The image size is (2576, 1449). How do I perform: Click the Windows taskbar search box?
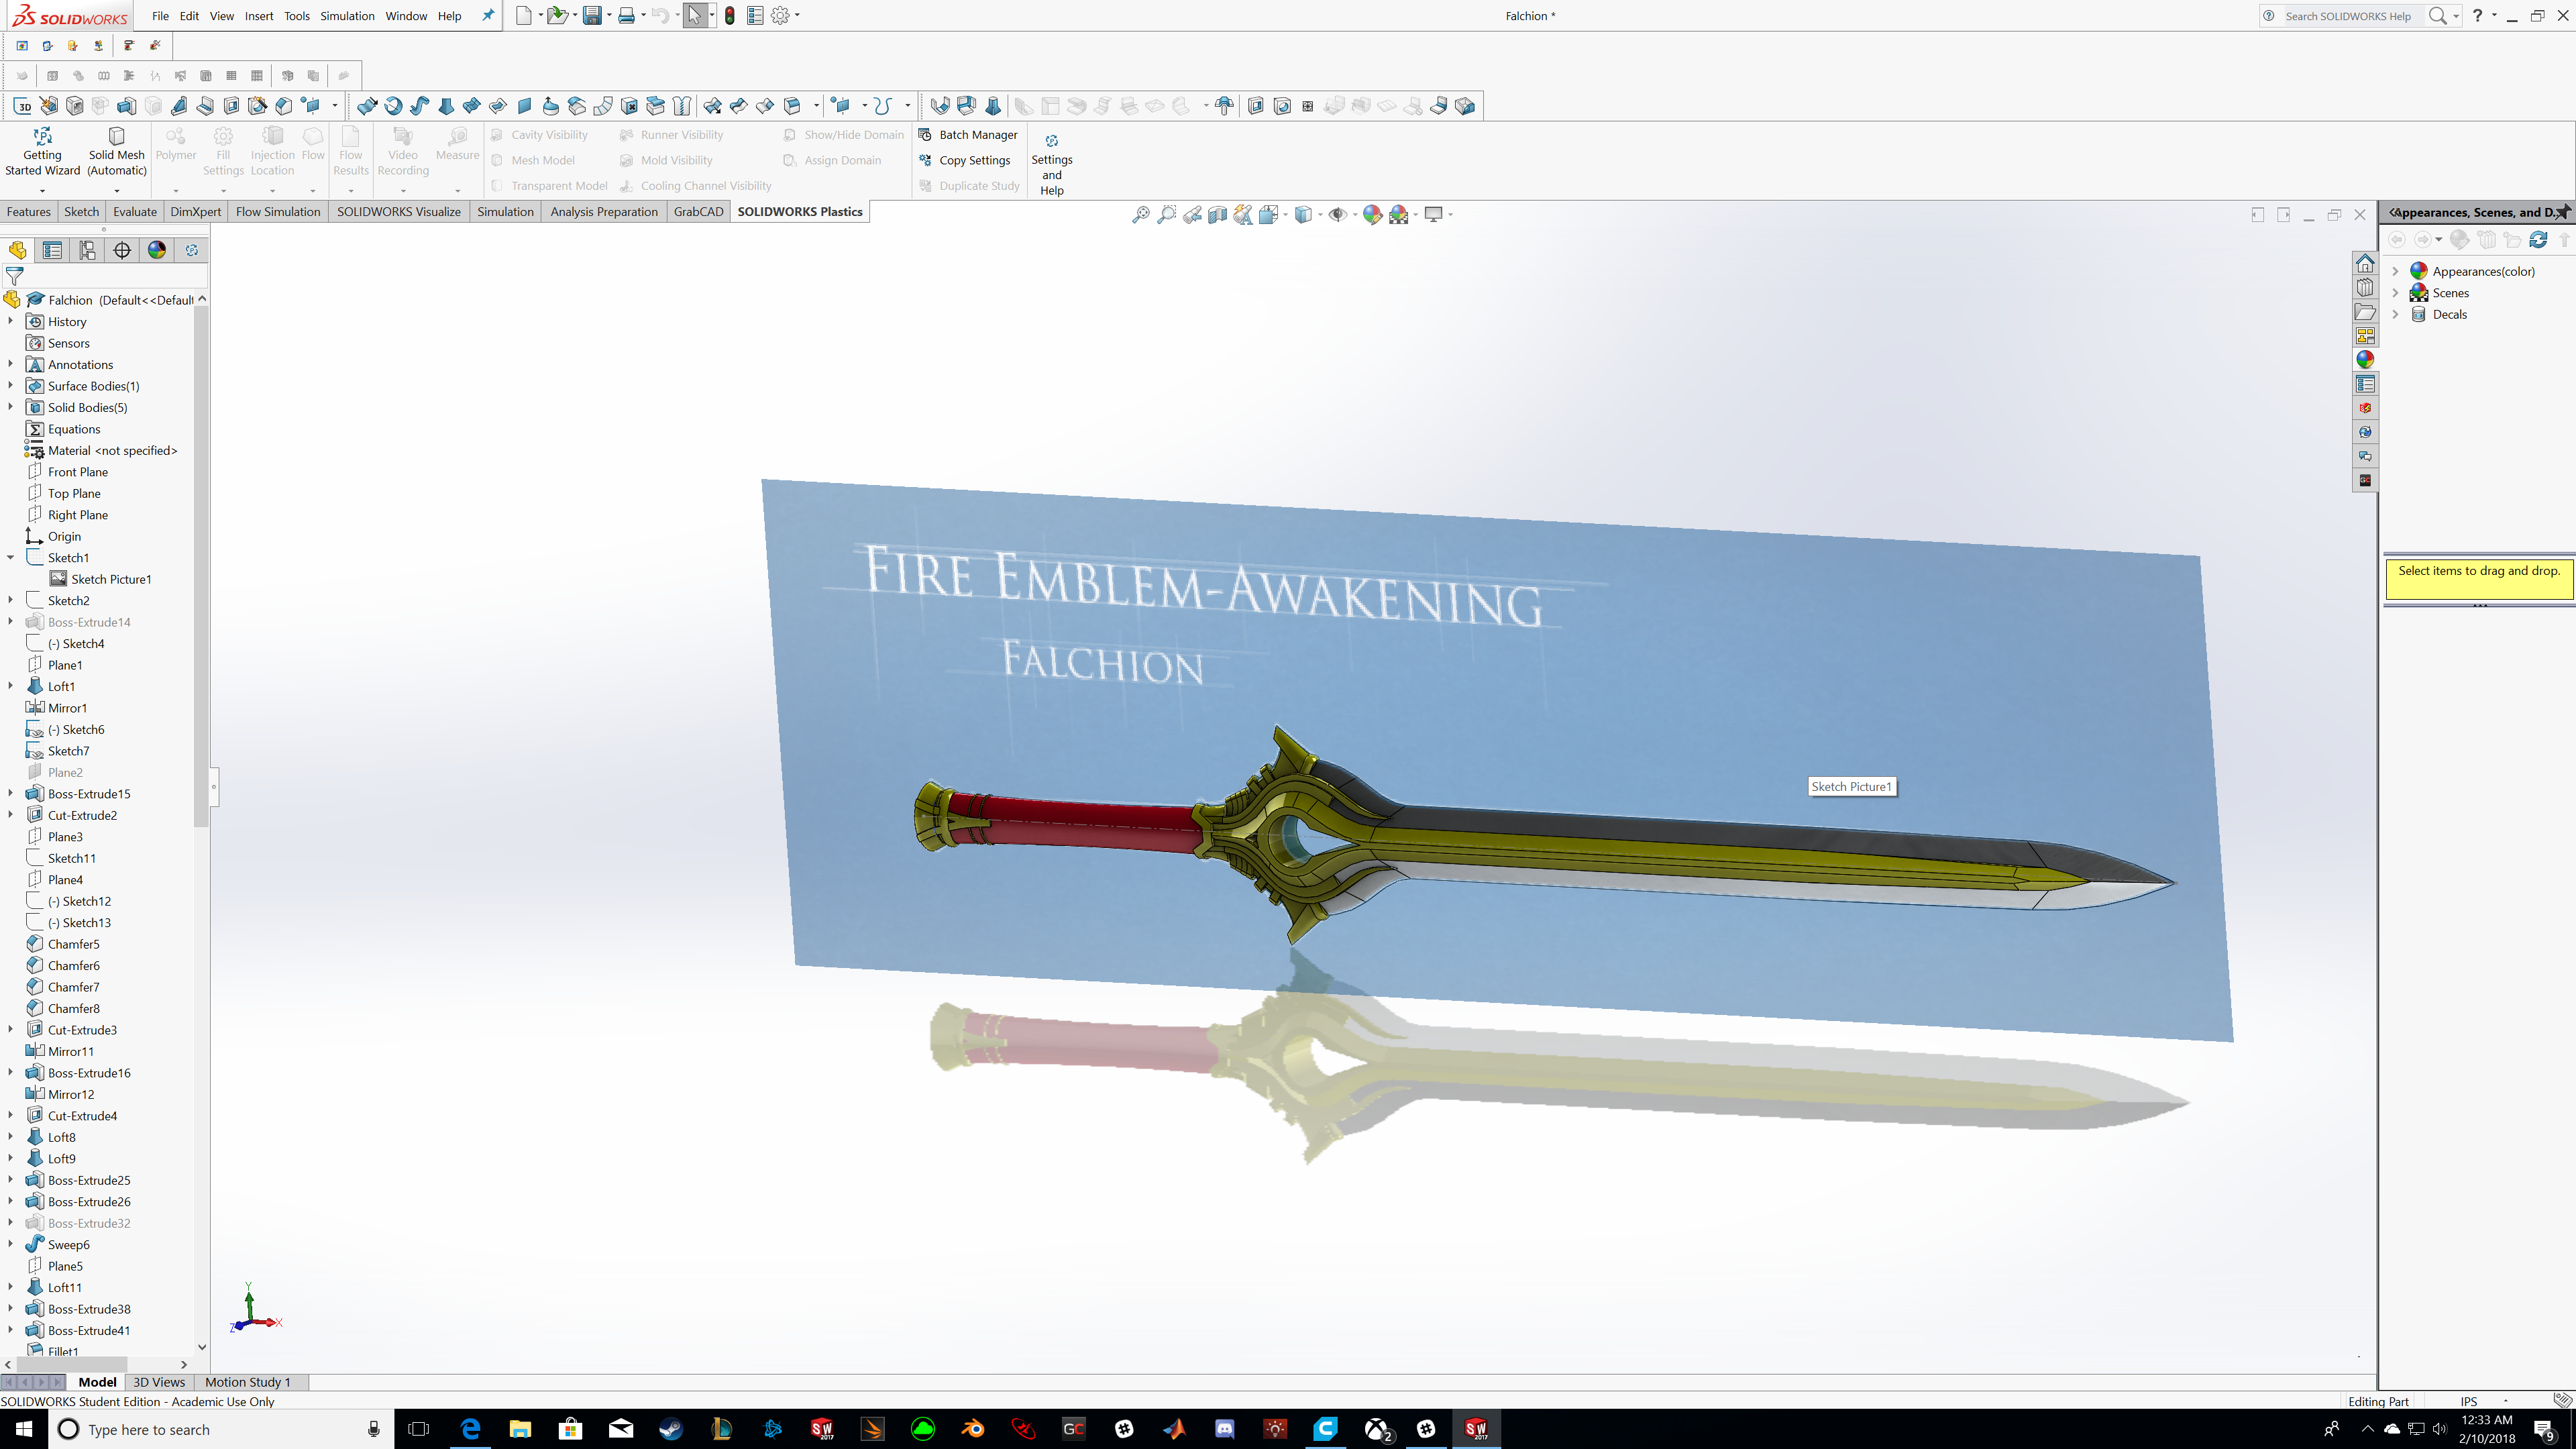(x=221, y=1429)
